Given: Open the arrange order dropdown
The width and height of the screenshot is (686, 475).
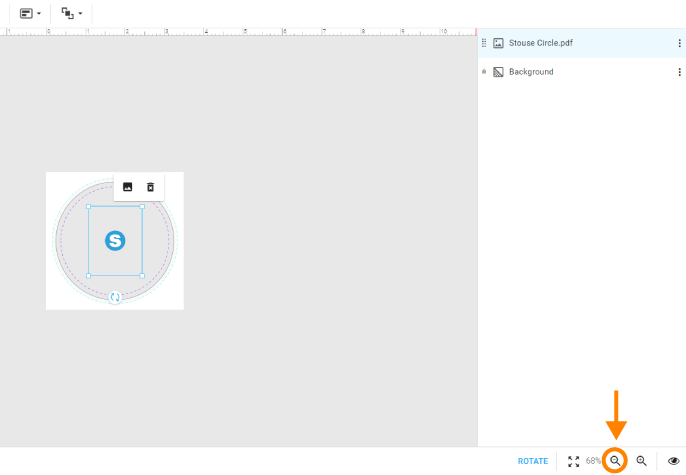Looking at the screenshot, I should 71,14.
